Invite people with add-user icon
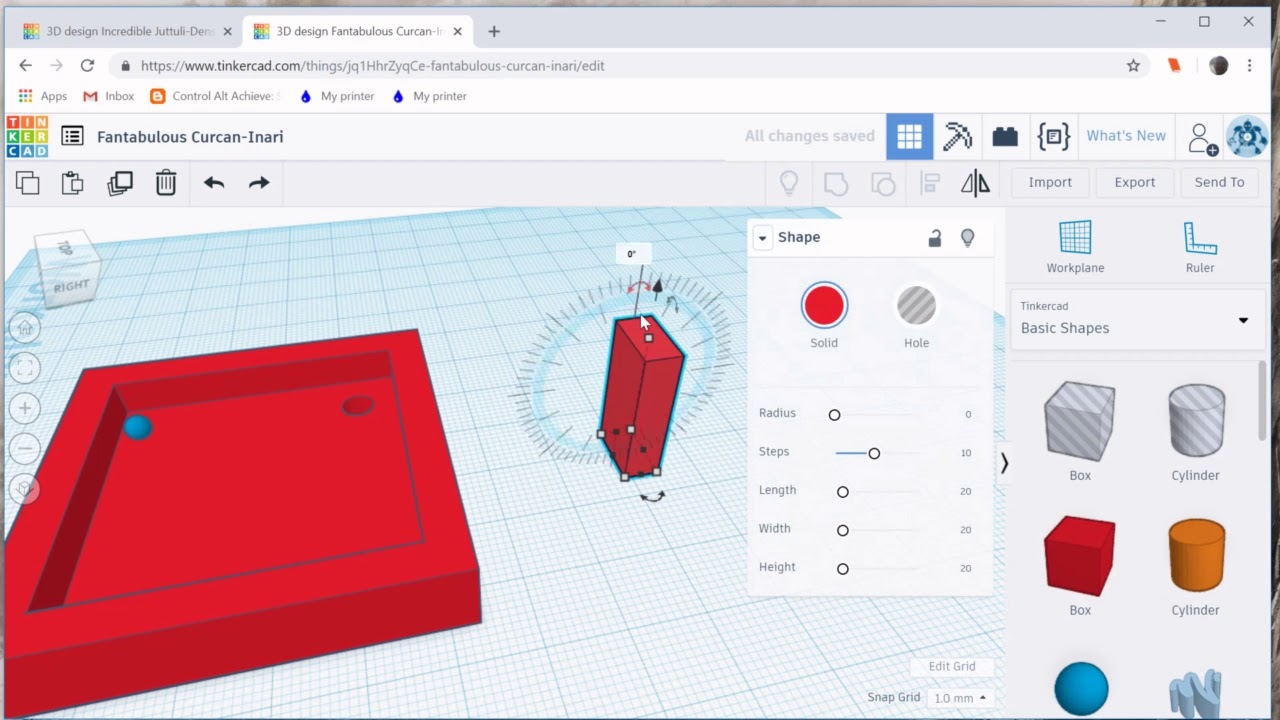 (x=1202, y=137)
